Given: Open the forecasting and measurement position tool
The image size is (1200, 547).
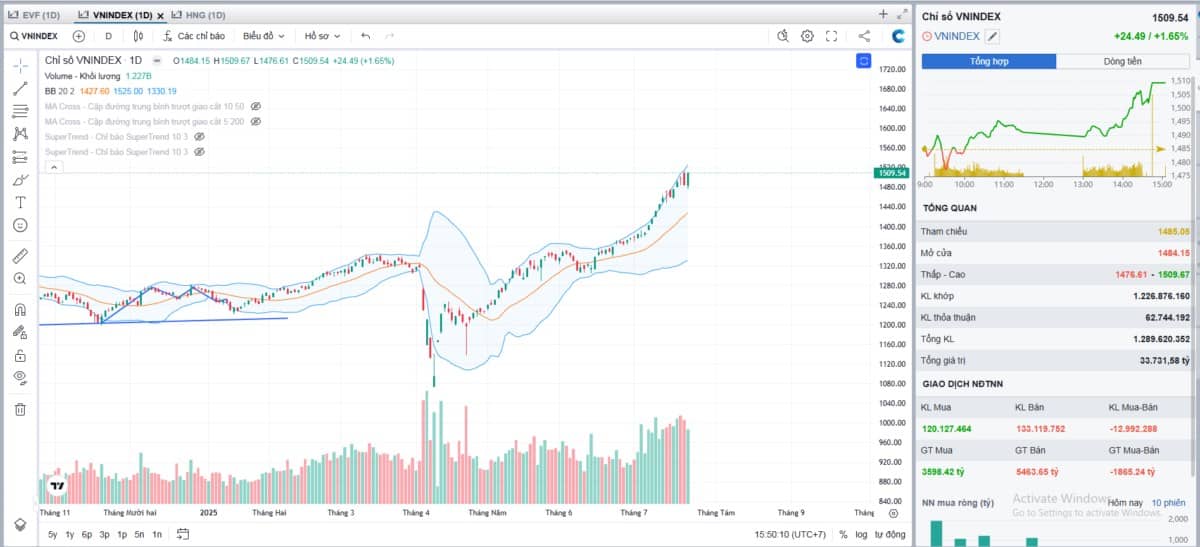Looking at the screenshot, I should pos(20,157).
